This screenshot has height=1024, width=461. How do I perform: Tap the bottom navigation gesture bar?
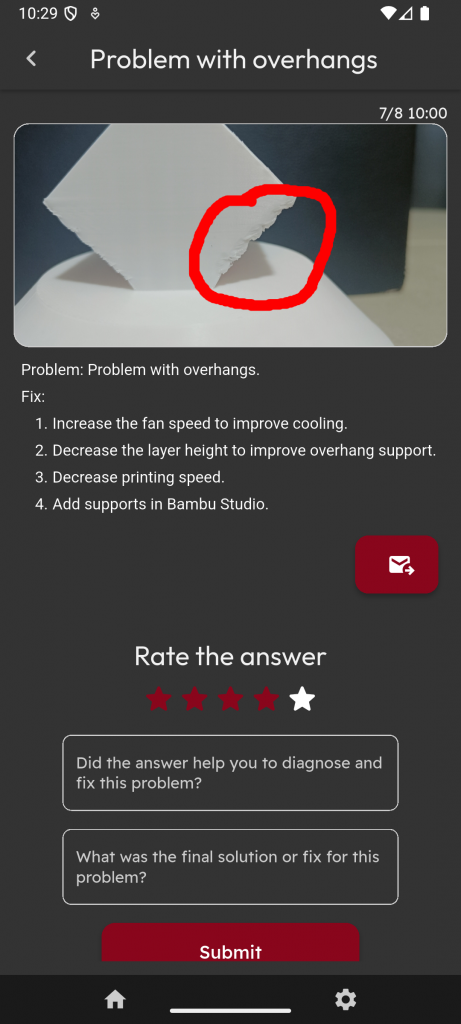pos(230,1010)
